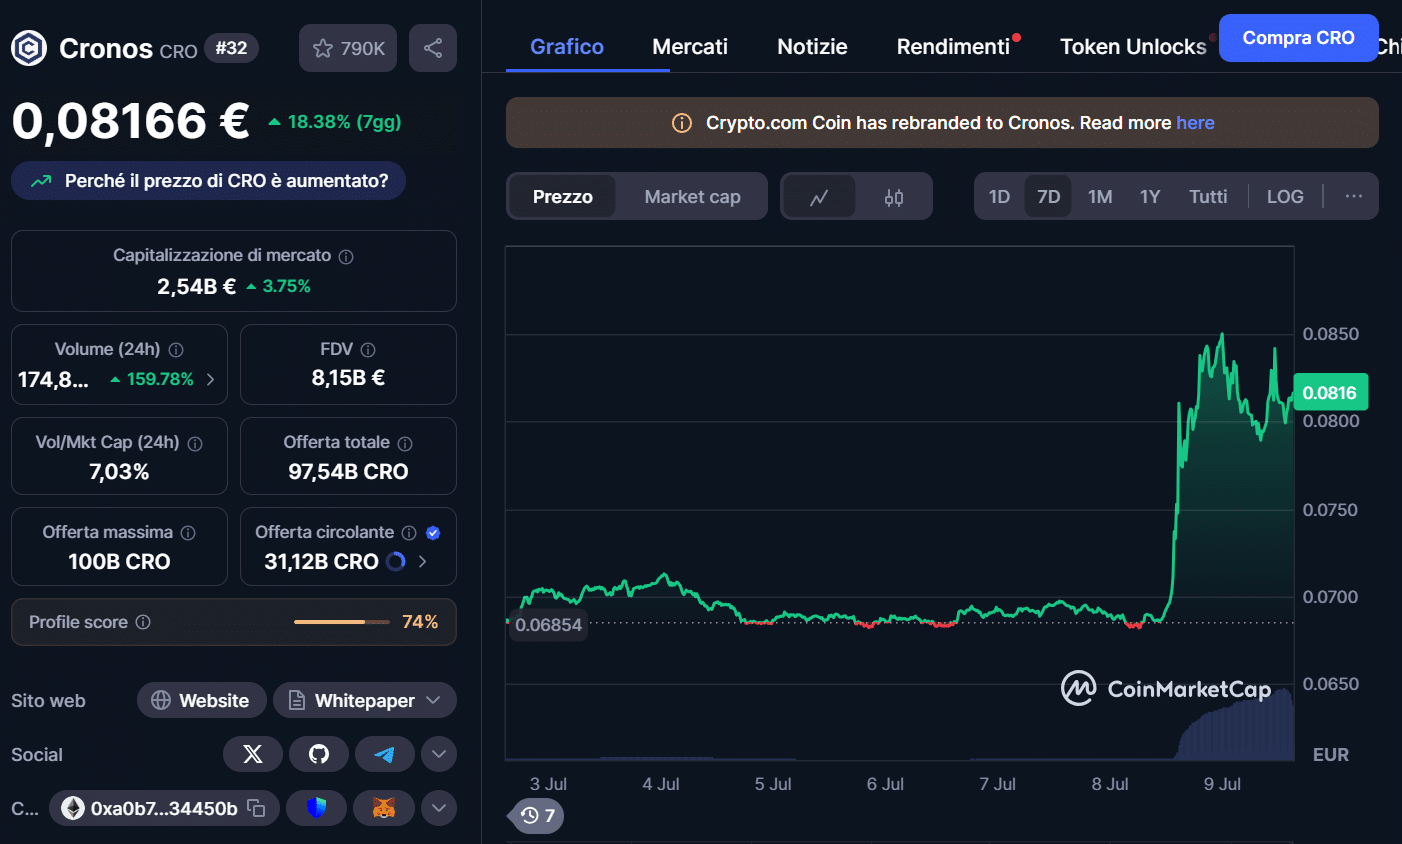Toggle LOG scale on the chart

(x=1285, y=197)
